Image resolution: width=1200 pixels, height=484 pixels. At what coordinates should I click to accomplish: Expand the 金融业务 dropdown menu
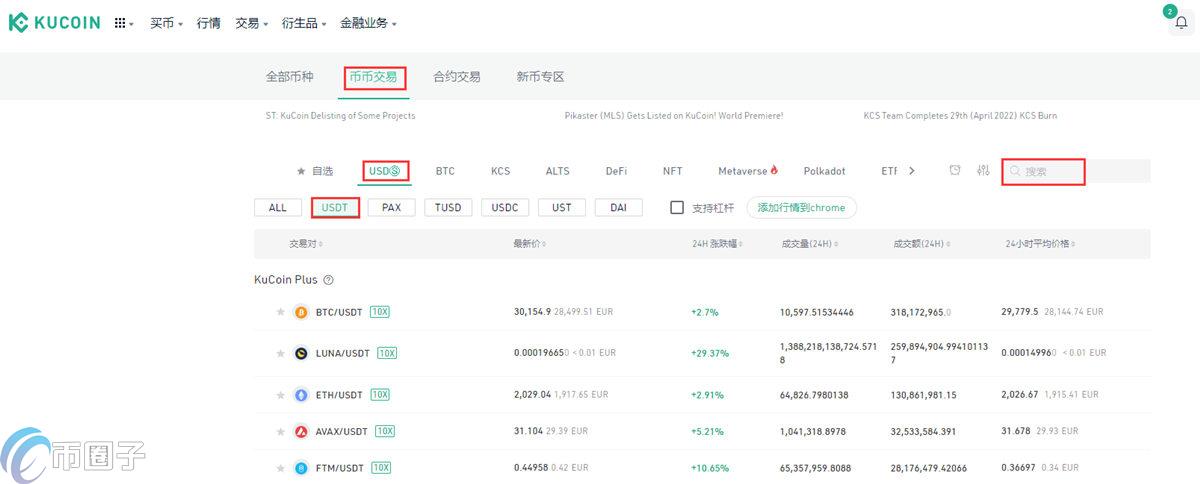coord(368,23)
